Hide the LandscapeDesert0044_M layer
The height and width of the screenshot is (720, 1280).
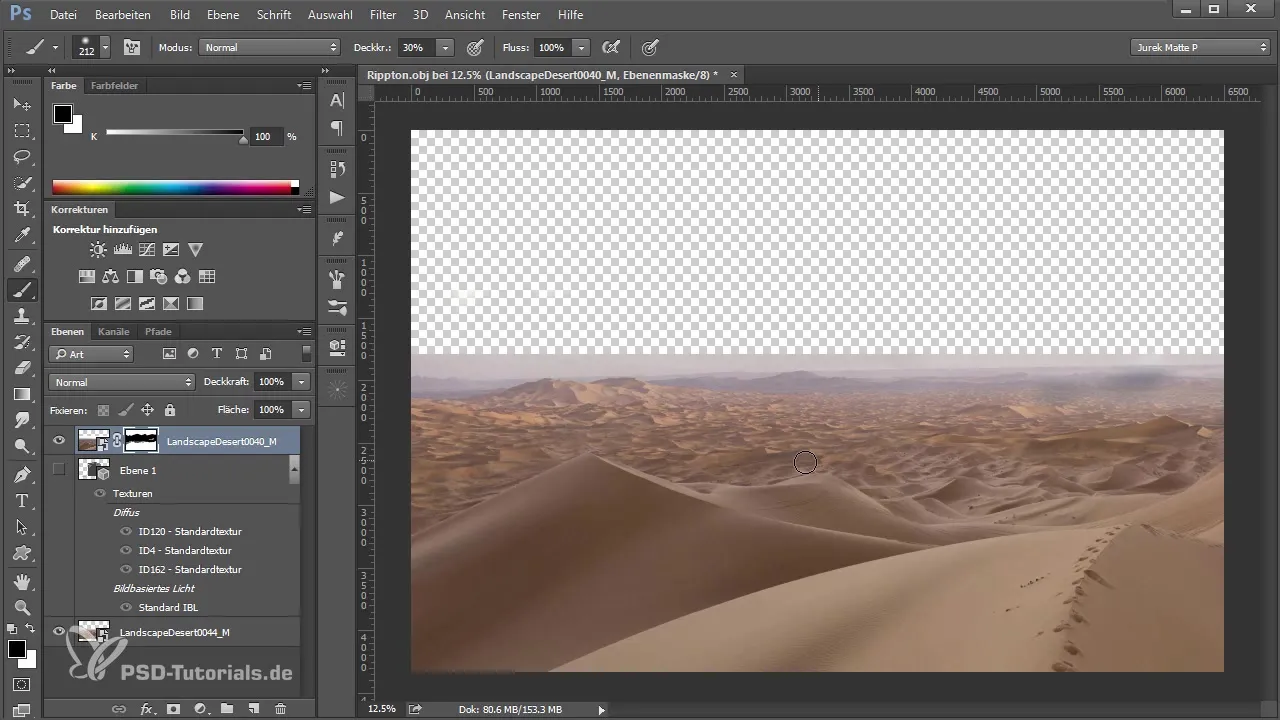click(59, 631)
